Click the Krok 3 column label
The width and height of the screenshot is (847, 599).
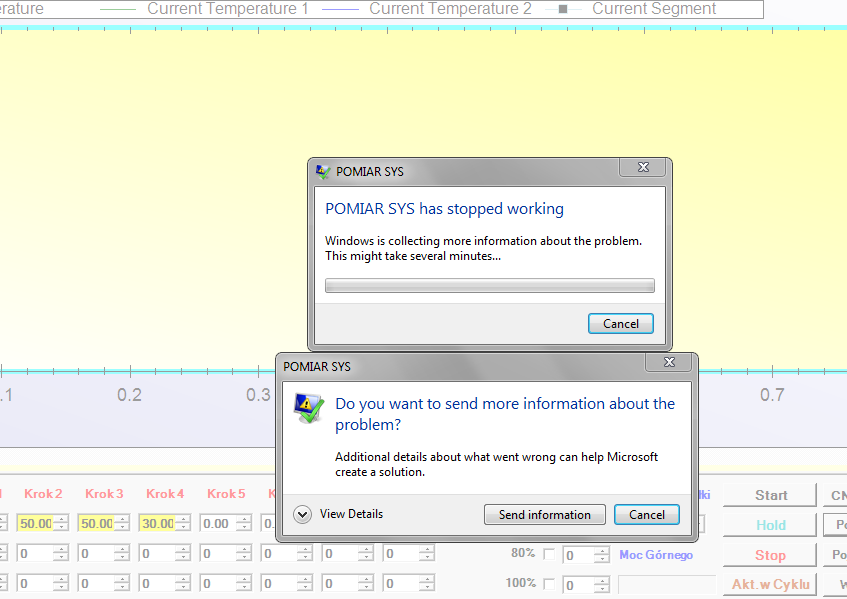104,494
